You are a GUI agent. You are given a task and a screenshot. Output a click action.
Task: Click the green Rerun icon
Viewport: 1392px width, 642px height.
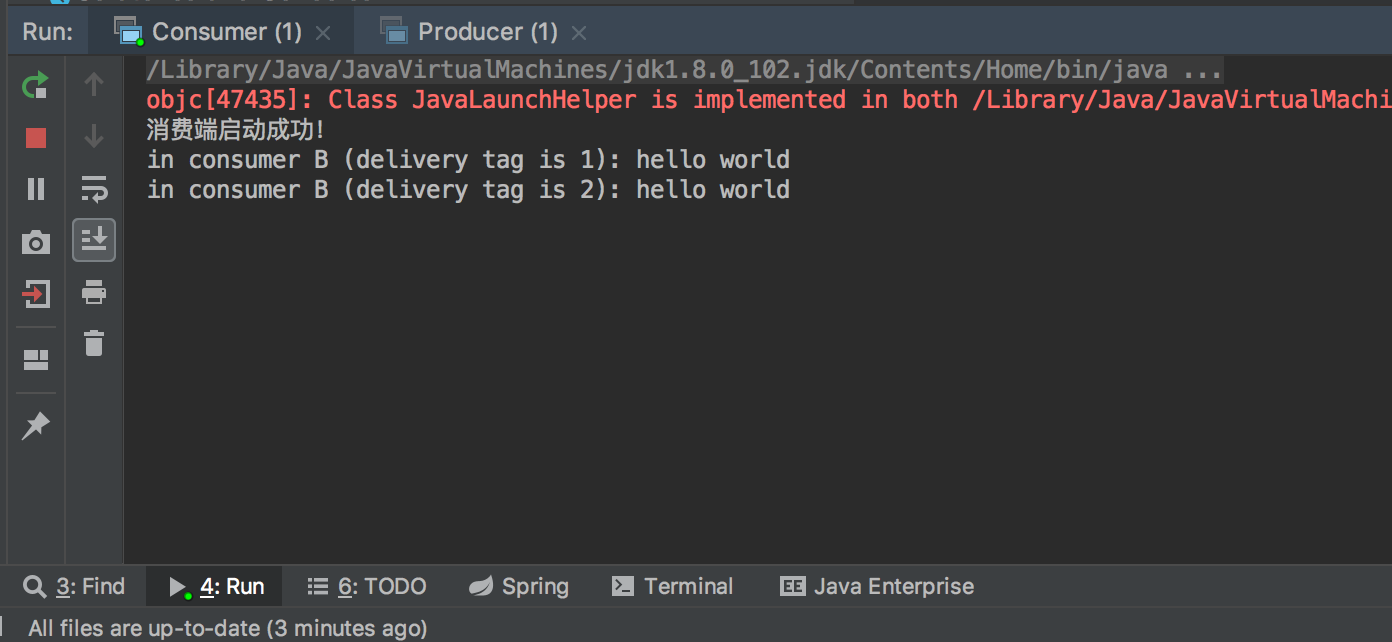click(x=35, y=85)
